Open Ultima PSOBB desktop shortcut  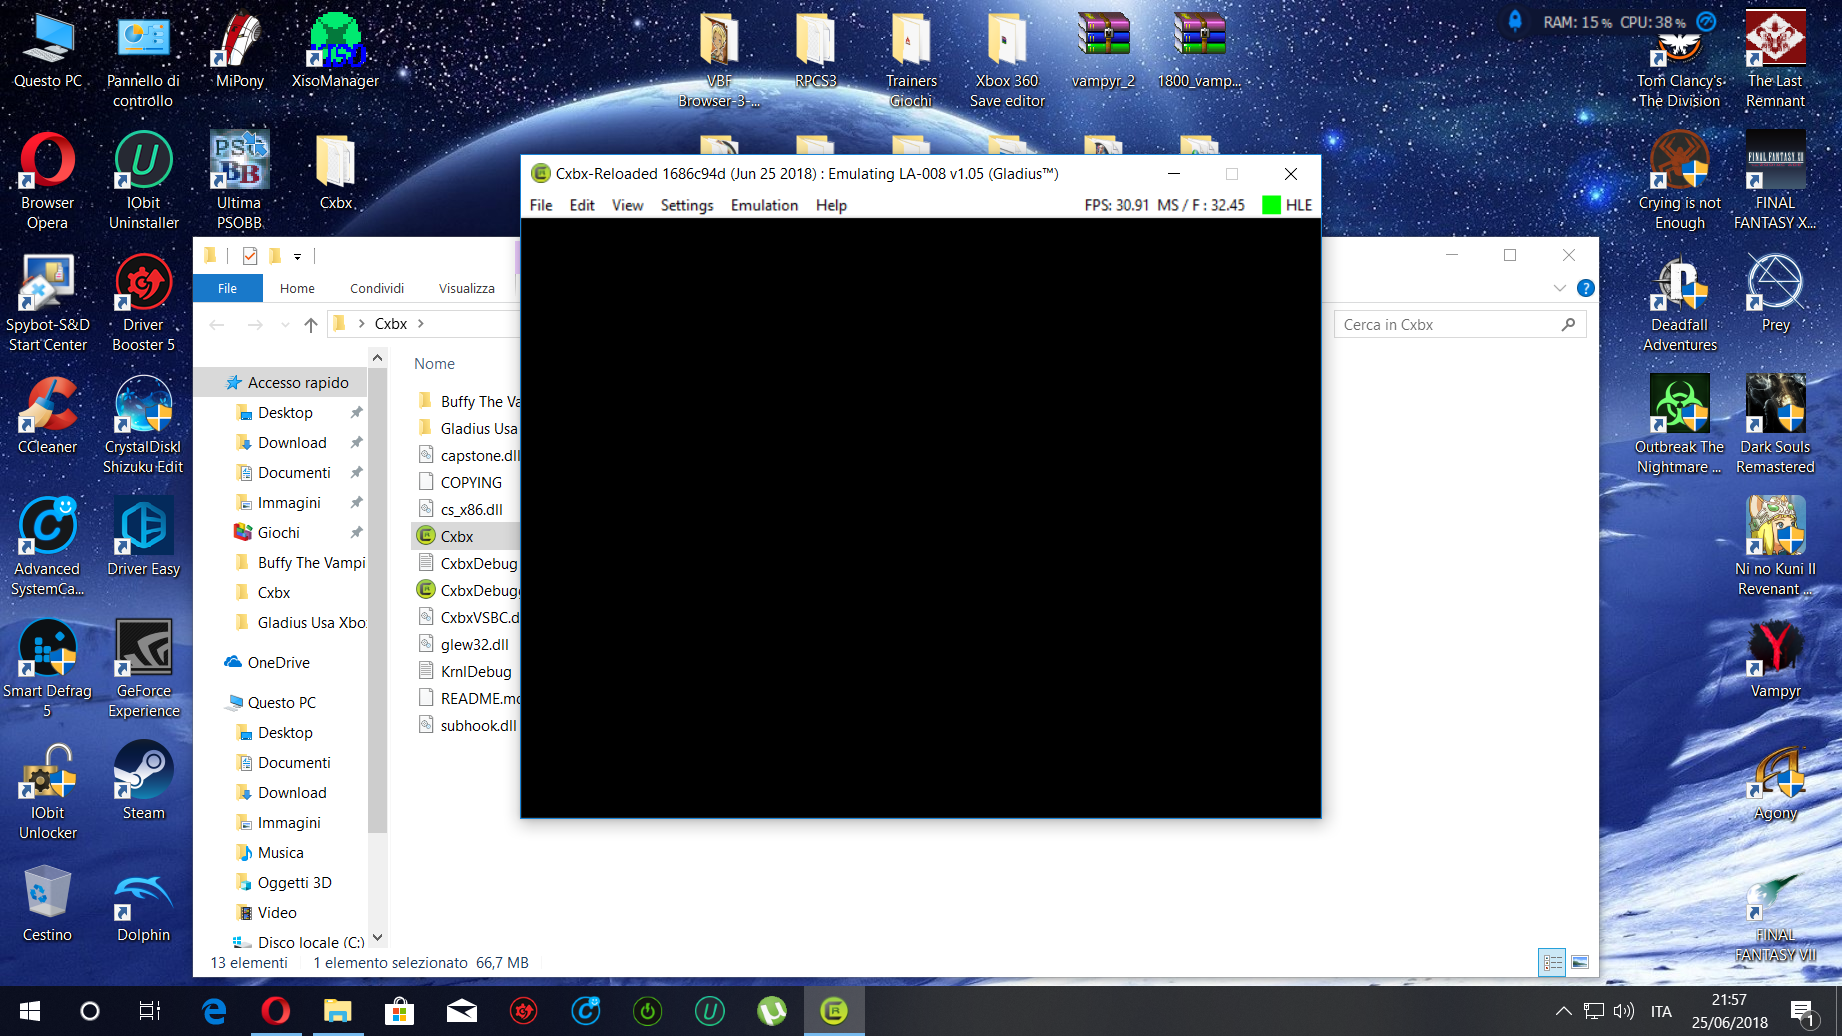tap(240, 182)
